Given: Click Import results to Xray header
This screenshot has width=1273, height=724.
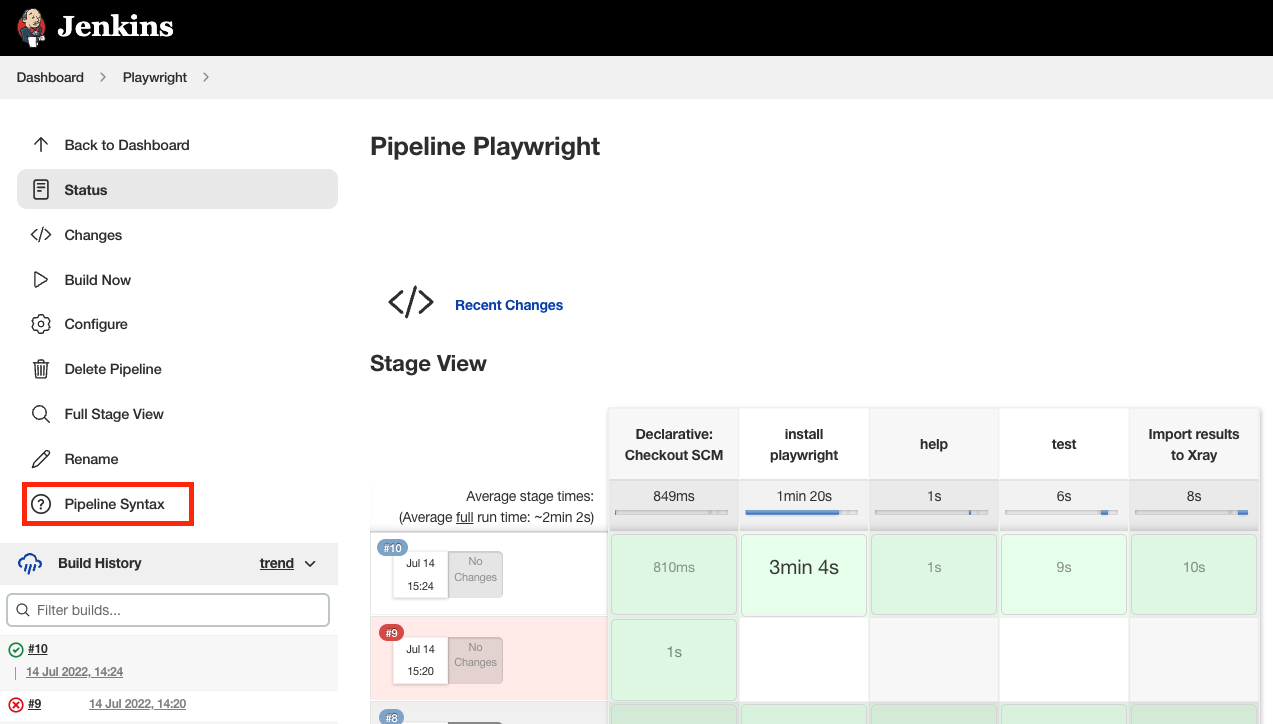Looking at the screenshot, I should pyautogui.click(x=1193, y=444).
